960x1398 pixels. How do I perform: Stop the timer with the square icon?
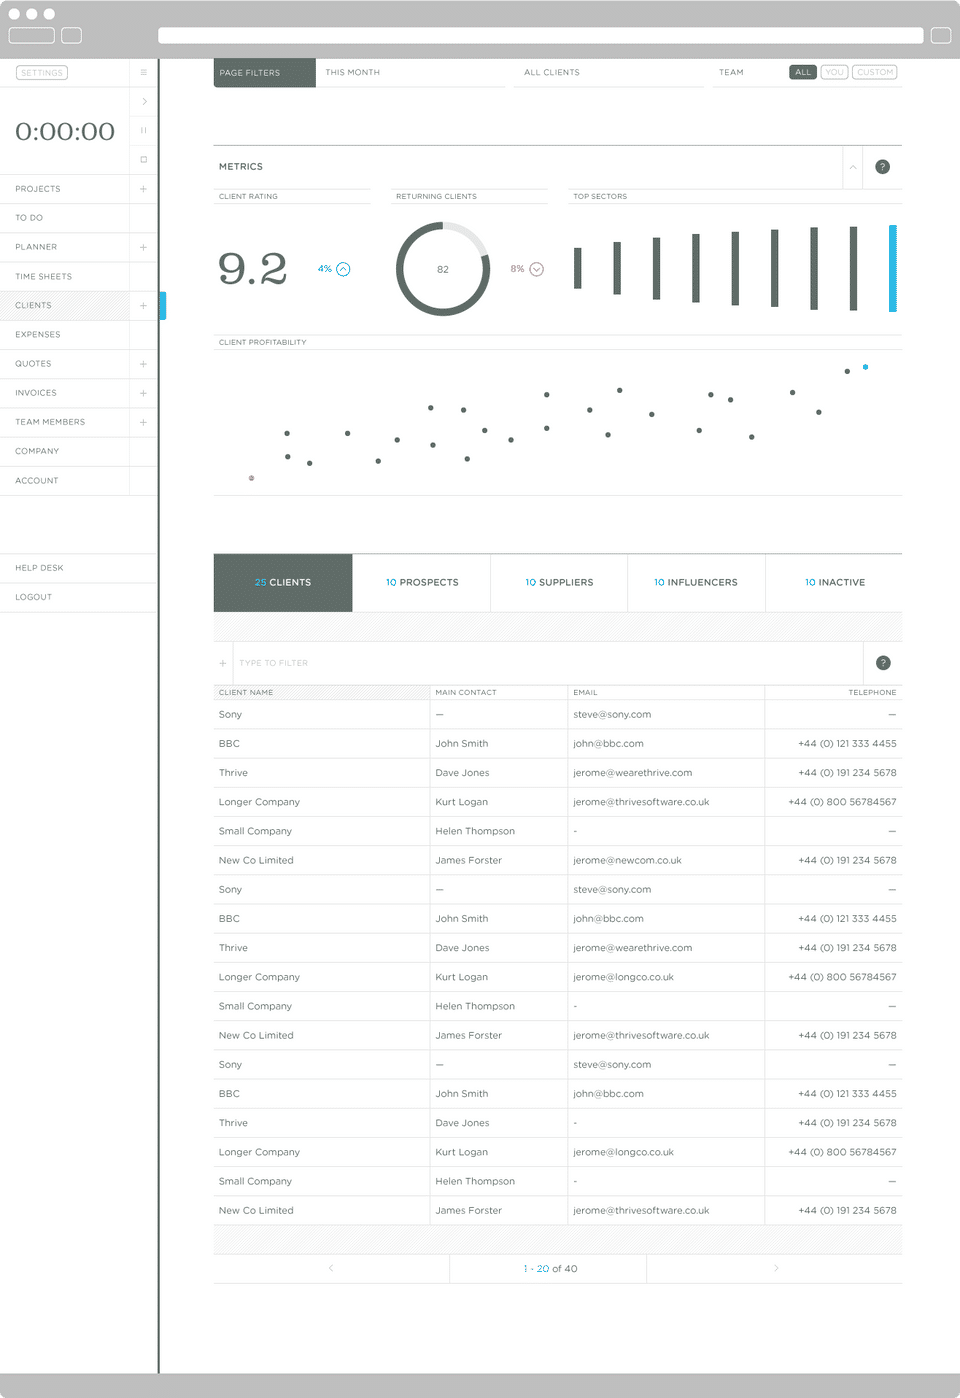[x=144, y=160]
